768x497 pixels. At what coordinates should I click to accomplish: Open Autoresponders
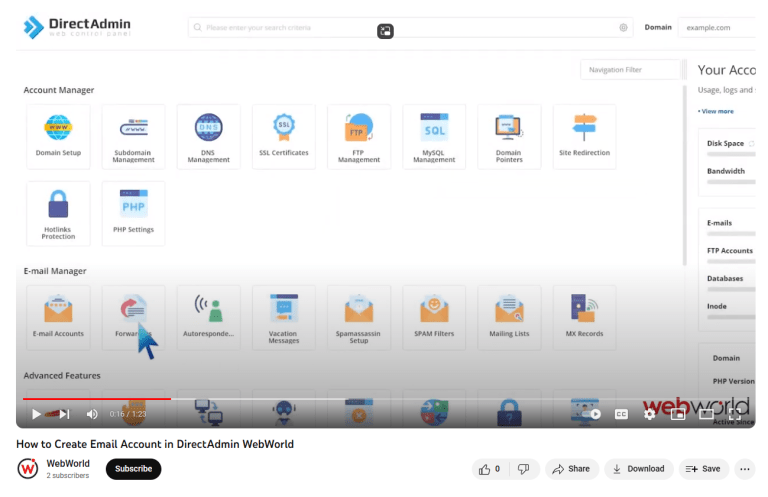pos(209,318)
